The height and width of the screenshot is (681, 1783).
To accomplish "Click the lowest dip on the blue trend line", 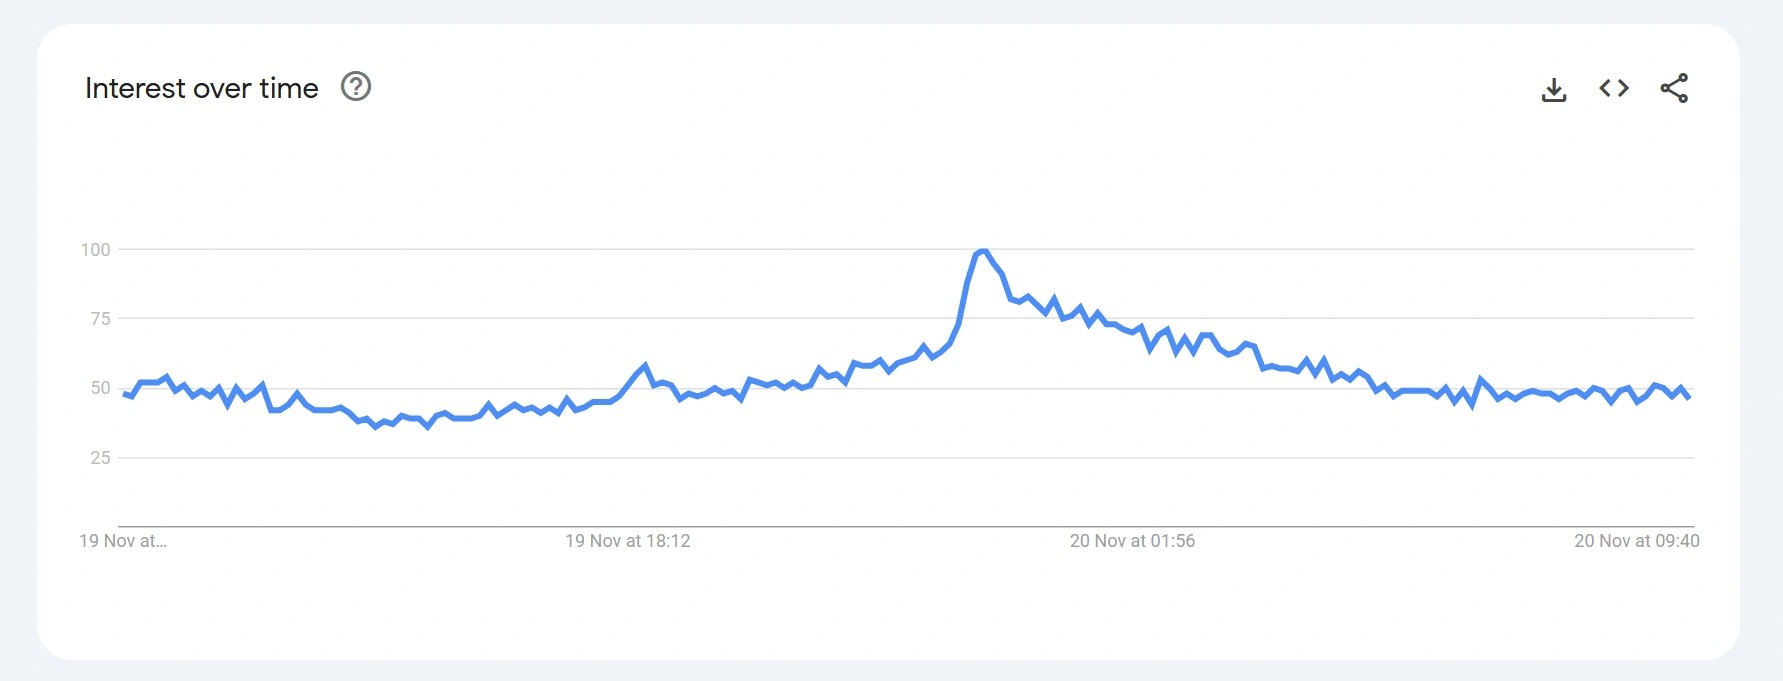I will click(x=376, y=427).
